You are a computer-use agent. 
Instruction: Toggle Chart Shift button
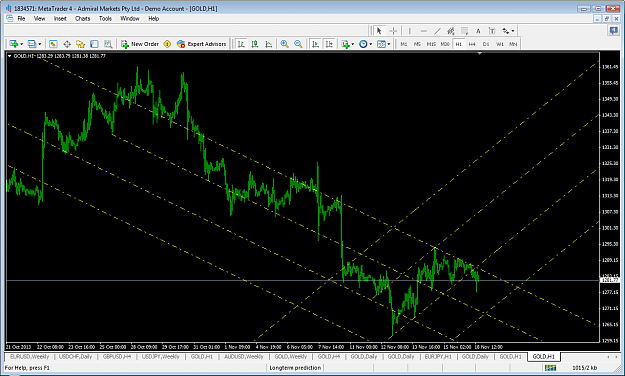click(329, 44)
